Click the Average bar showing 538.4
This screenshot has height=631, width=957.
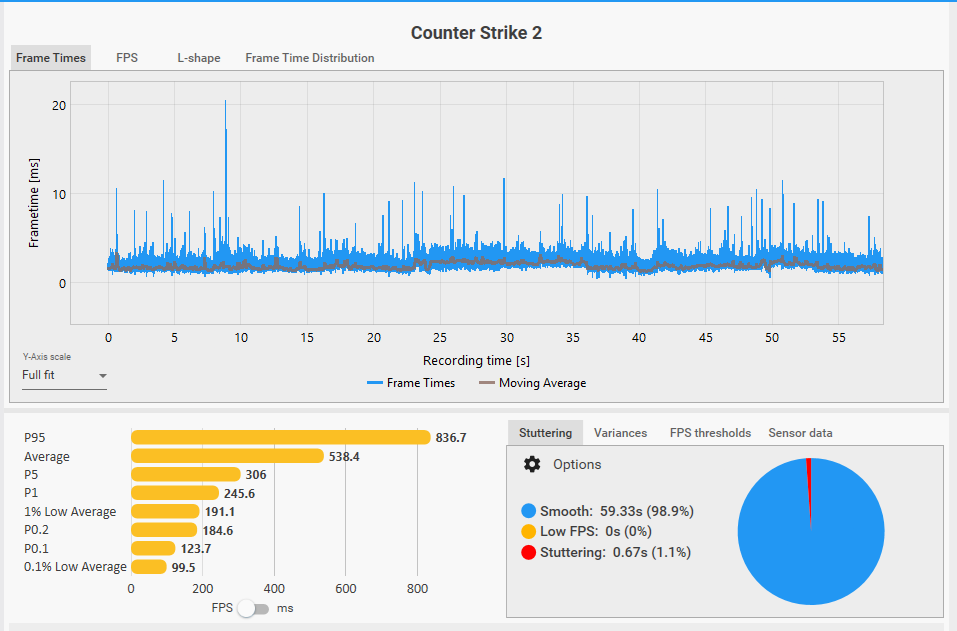227,456
